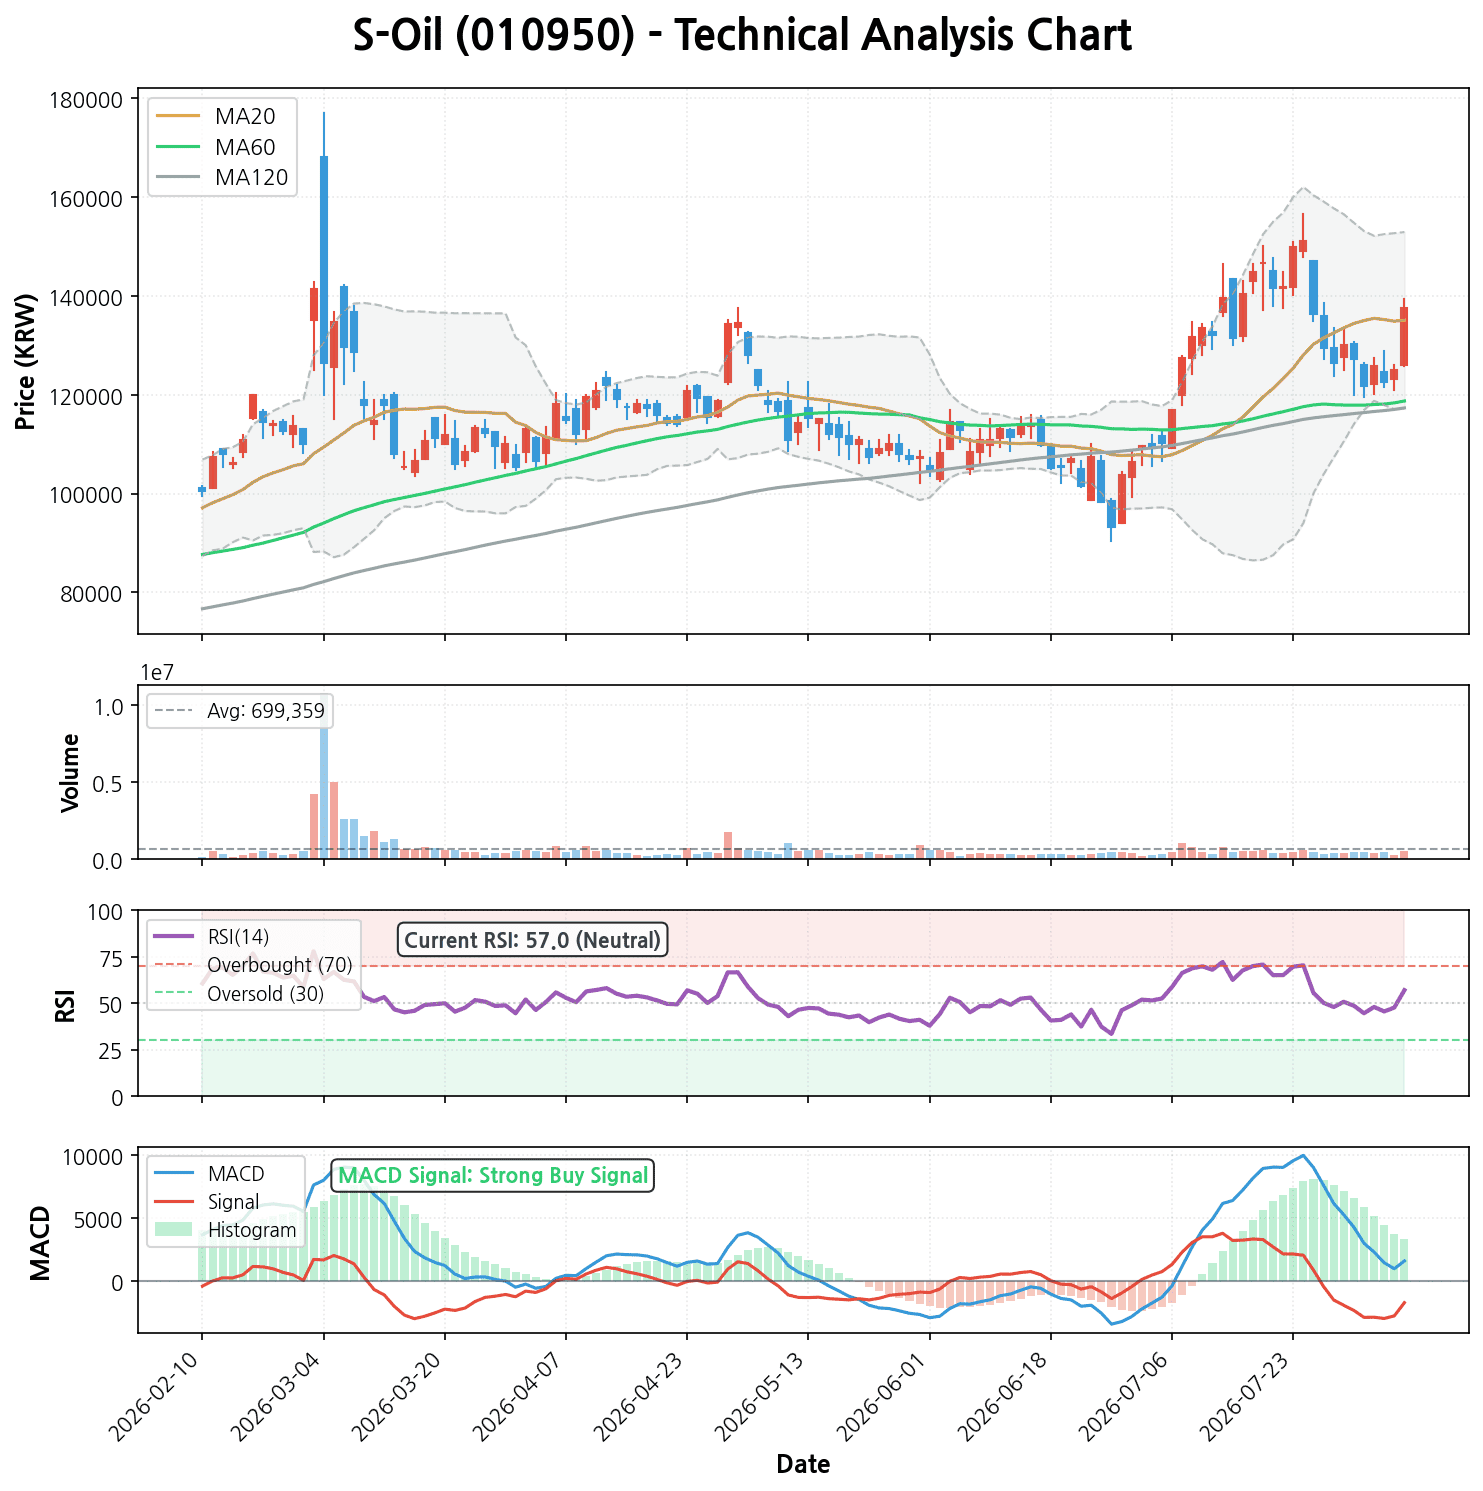
Task: Click the Current RSI: 57.0 (Neutral) annotation
Action: pyautogui.click(x=533, y=940)
